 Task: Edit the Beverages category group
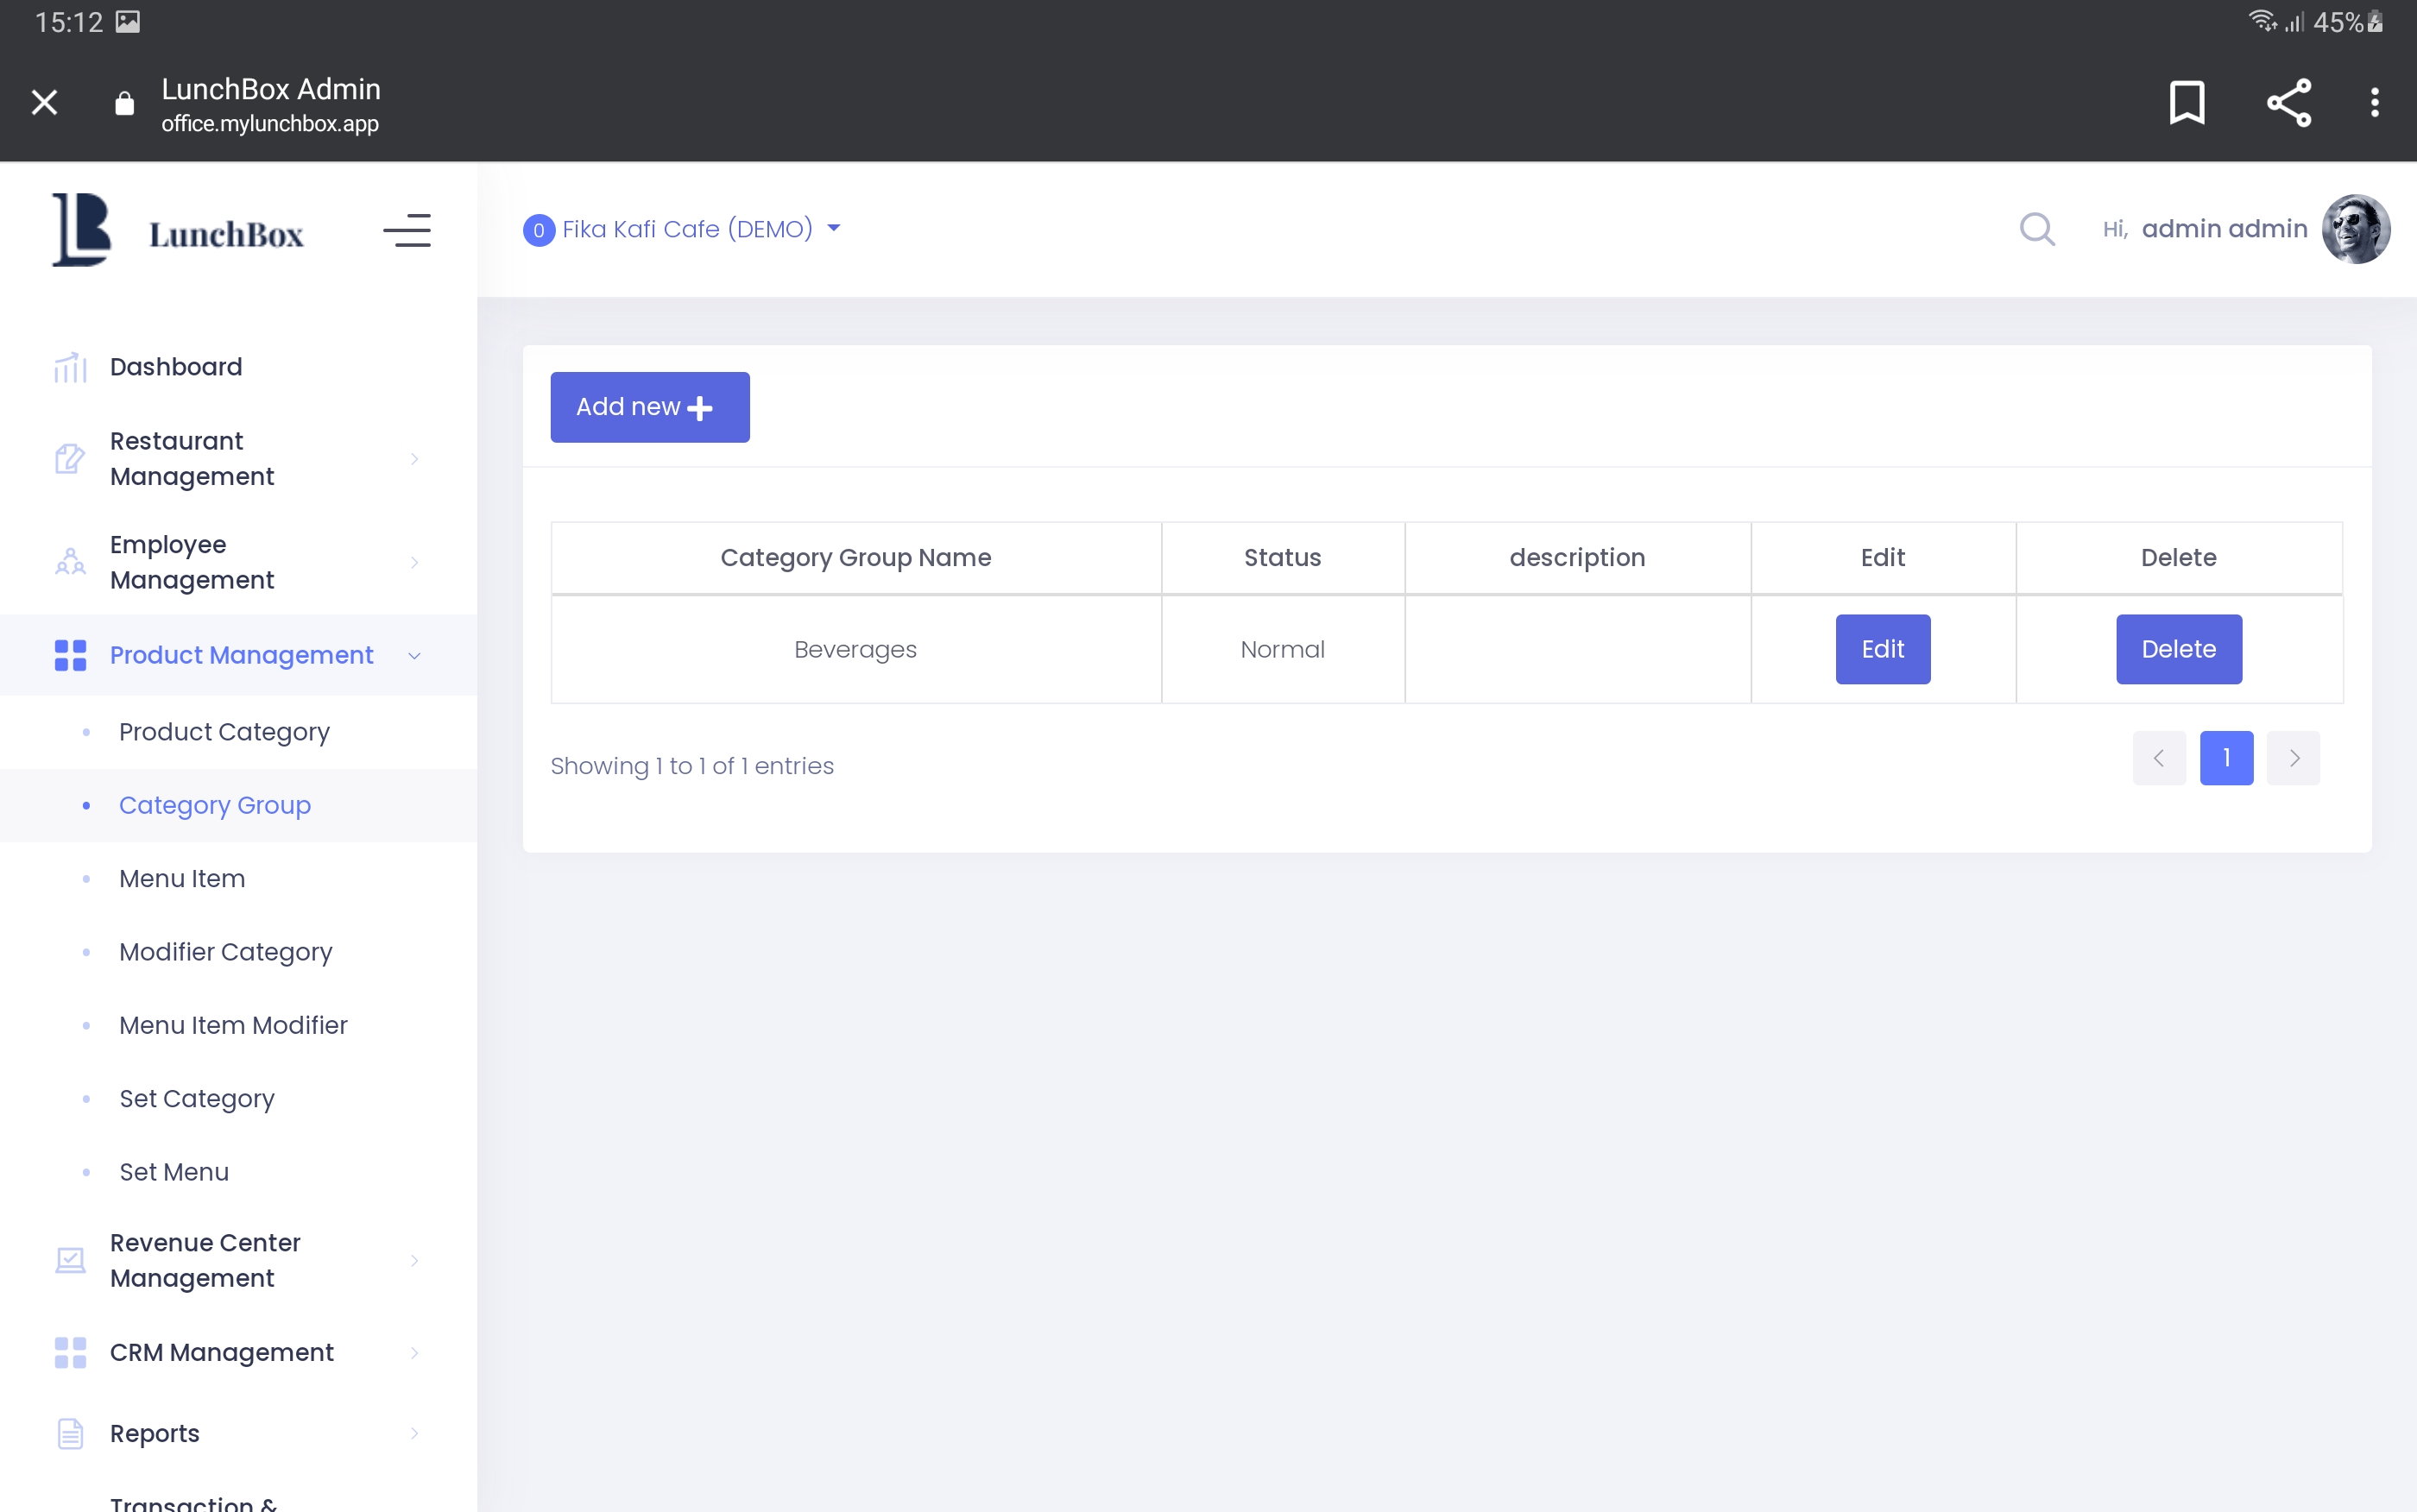tap(1882, 649)
